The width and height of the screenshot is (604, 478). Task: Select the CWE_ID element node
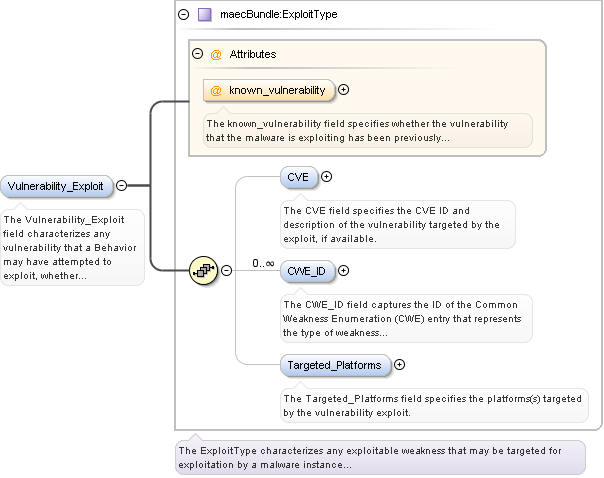tap(306, 270)
